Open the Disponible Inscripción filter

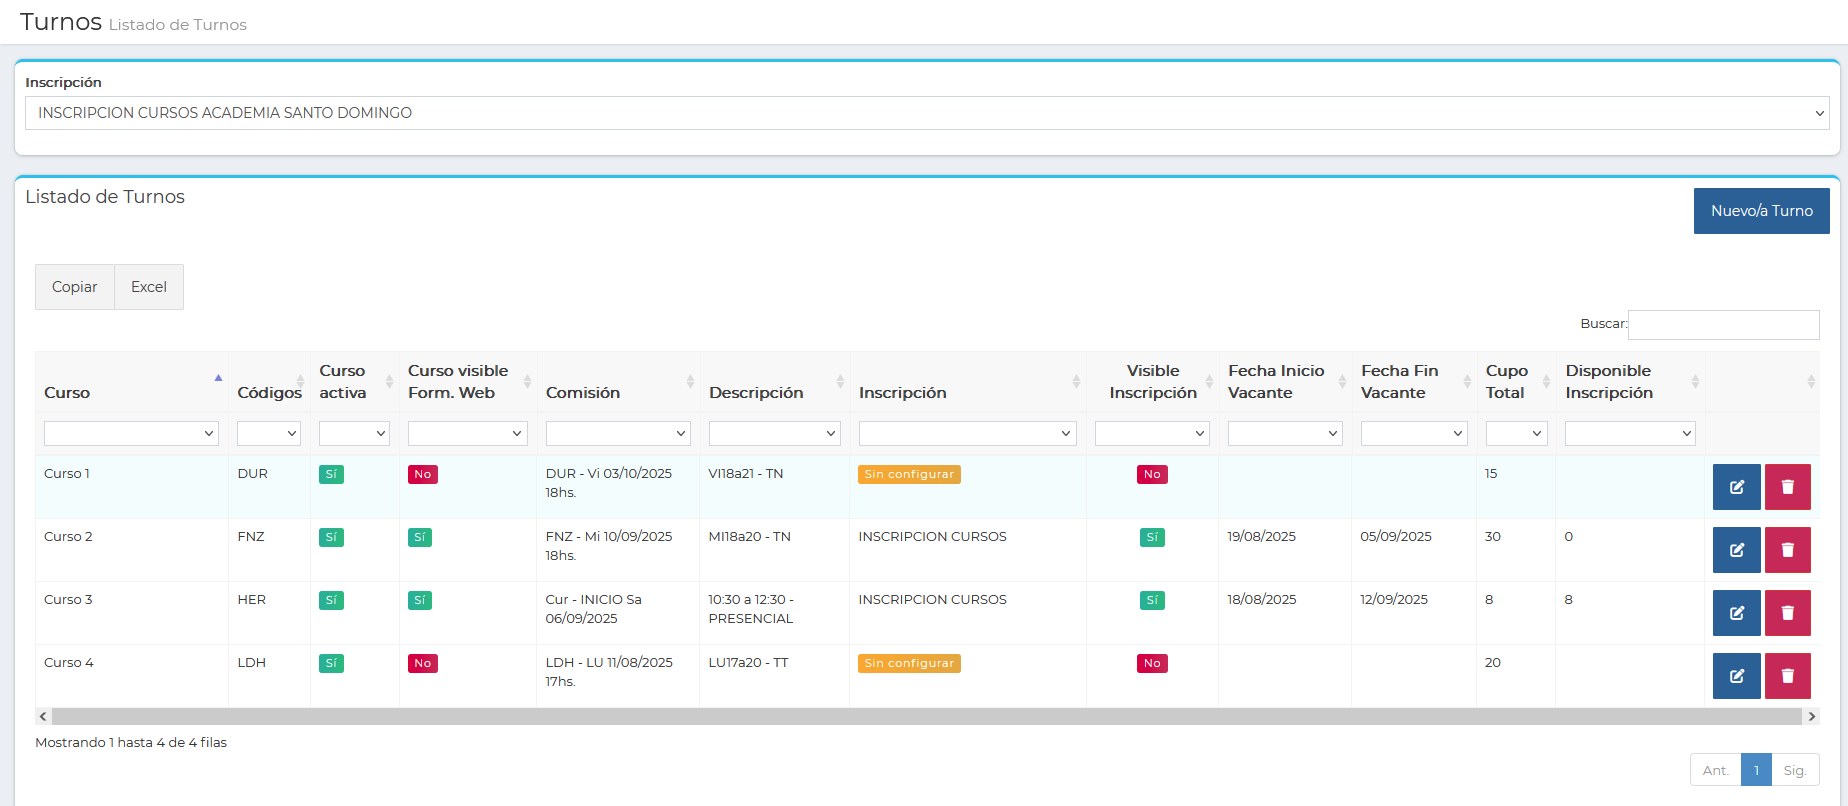1630,433
